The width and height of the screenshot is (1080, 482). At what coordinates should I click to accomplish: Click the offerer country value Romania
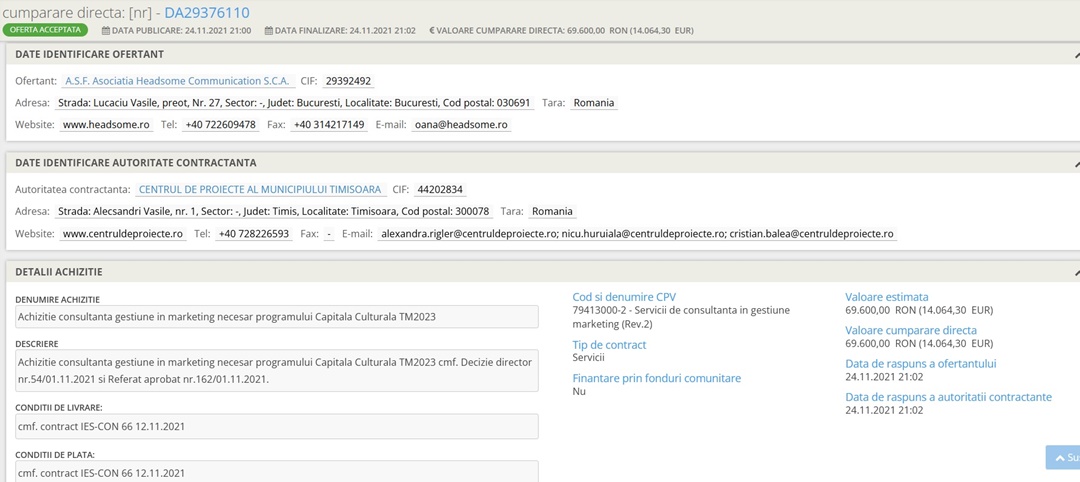[594, 103]
